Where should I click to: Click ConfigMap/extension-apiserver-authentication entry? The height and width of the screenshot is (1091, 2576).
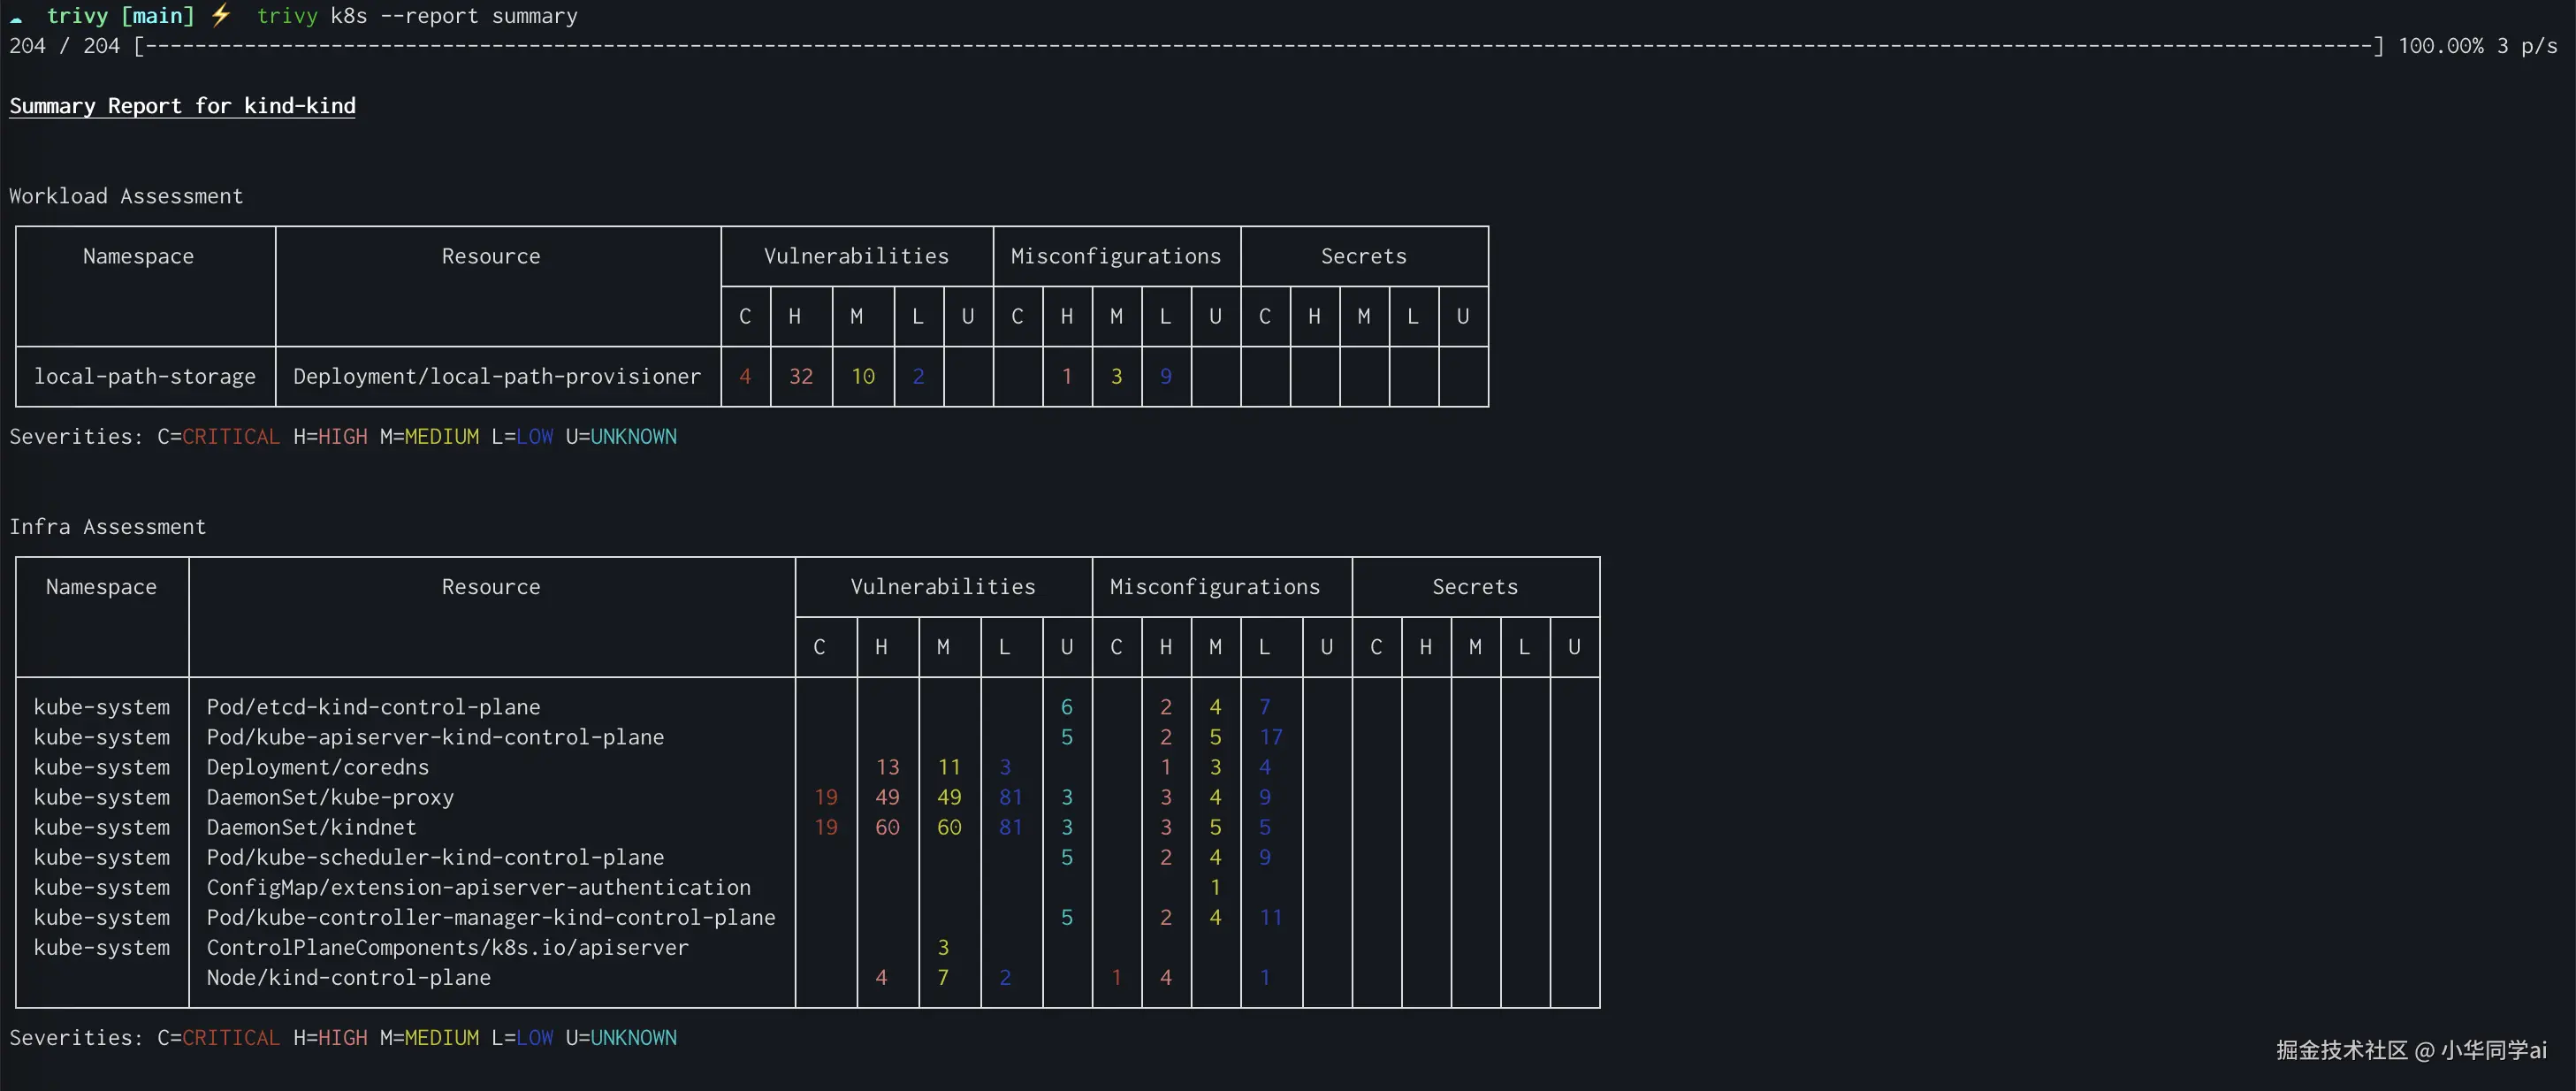coord(478,887)
